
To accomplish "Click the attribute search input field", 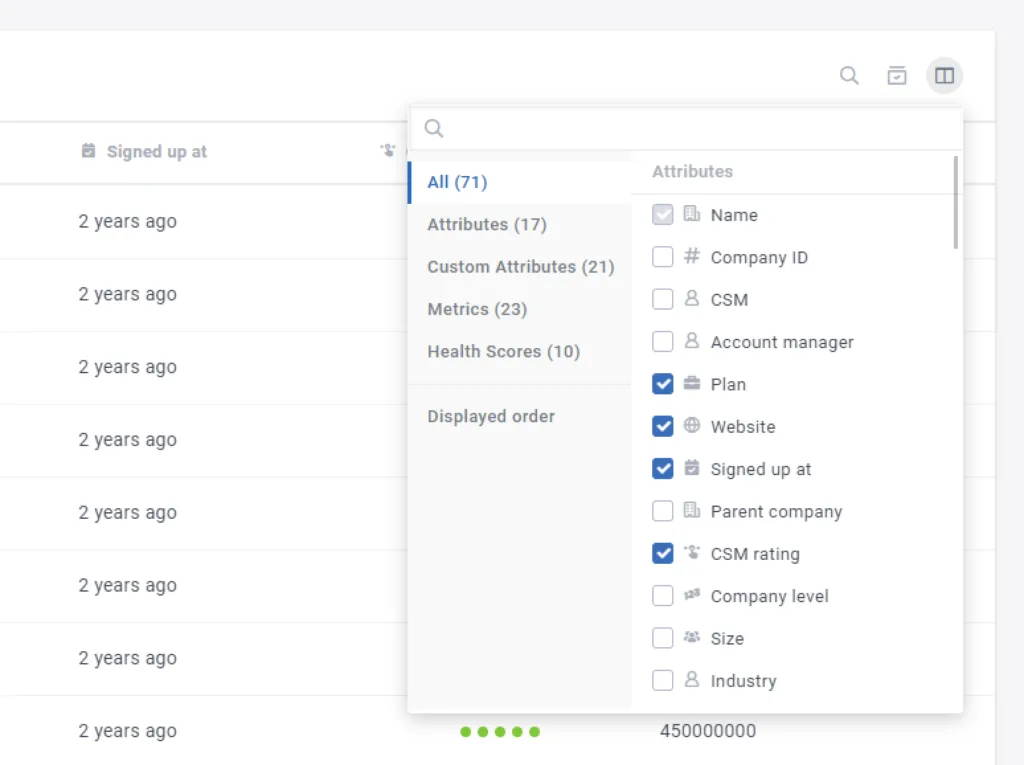I will tap(686, 128).
